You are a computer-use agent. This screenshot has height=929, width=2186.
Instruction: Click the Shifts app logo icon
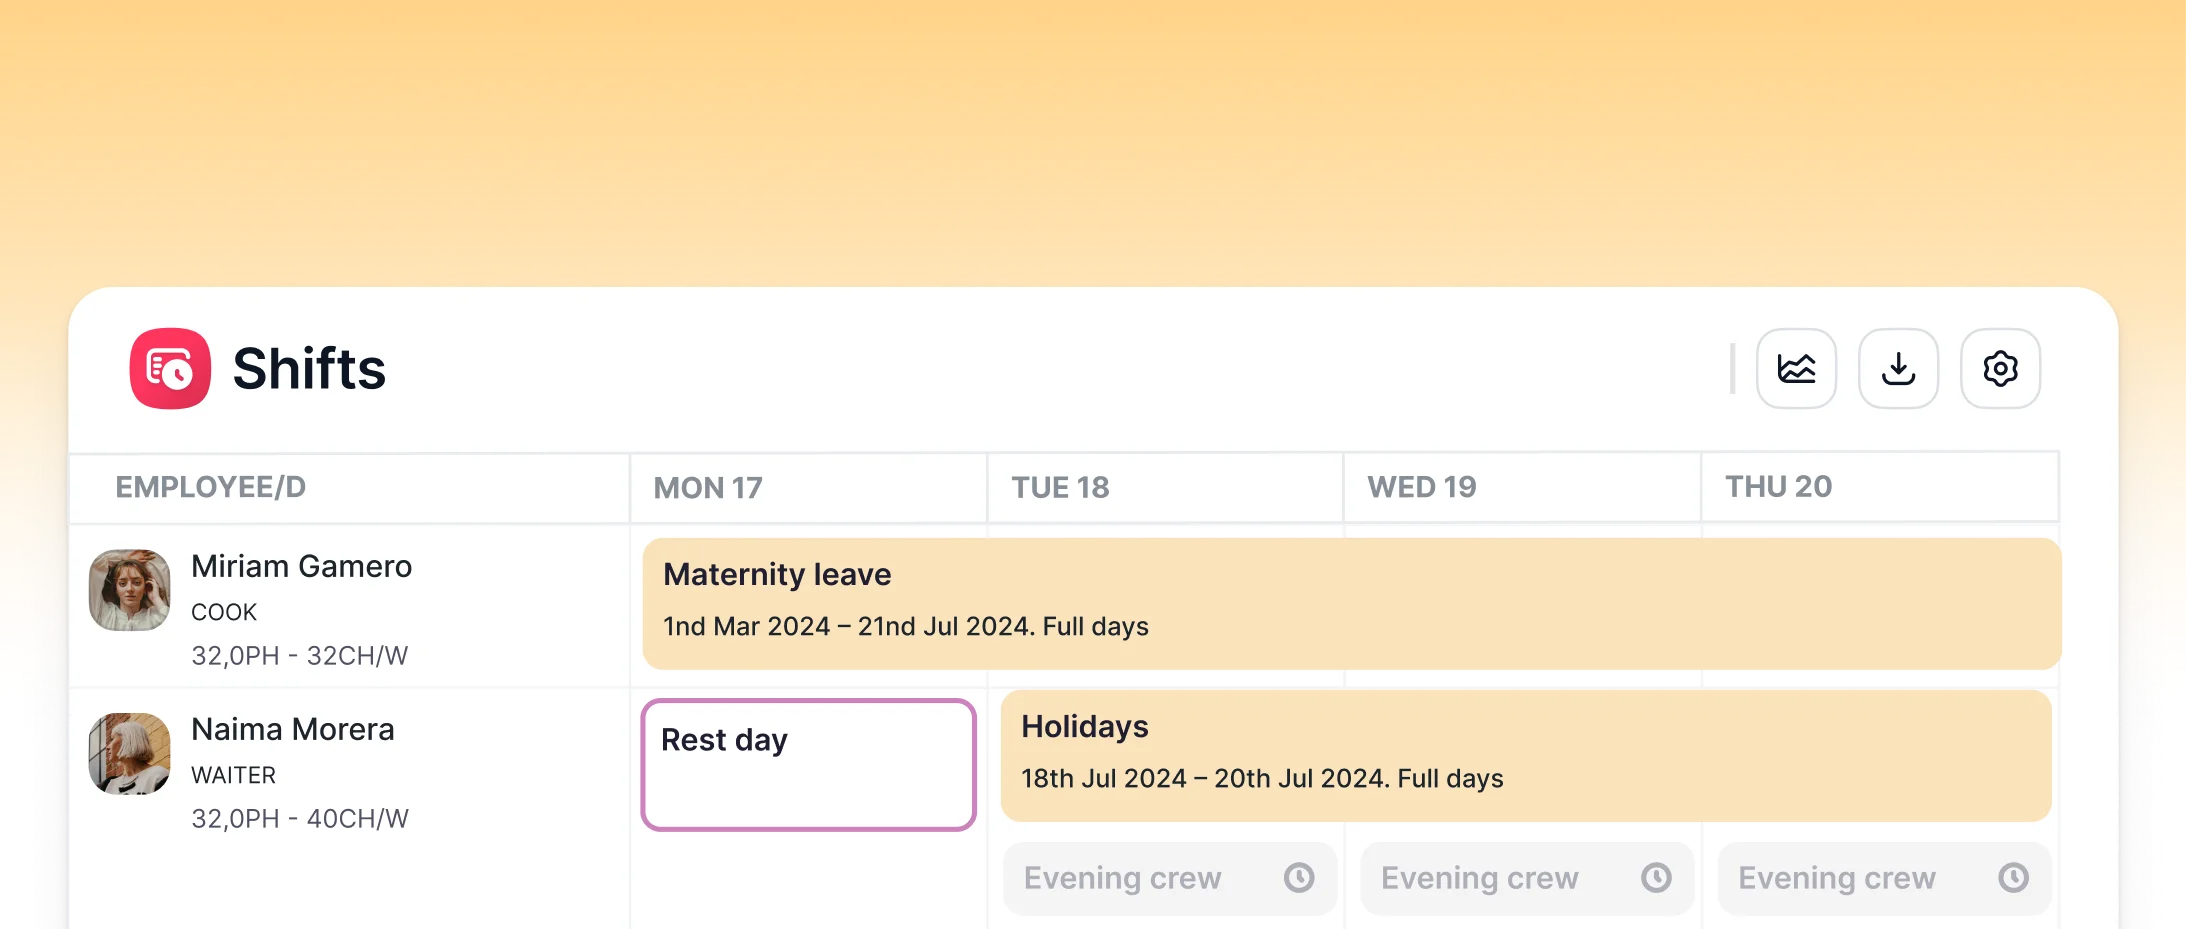coord(170,368)
